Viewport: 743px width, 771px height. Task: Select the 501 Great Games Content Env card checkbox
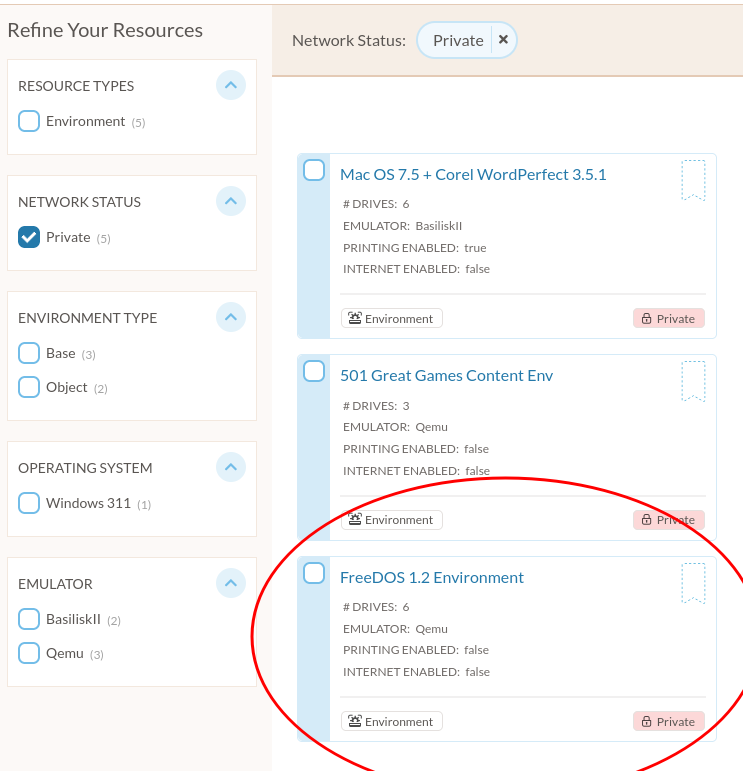click(314, 371)
